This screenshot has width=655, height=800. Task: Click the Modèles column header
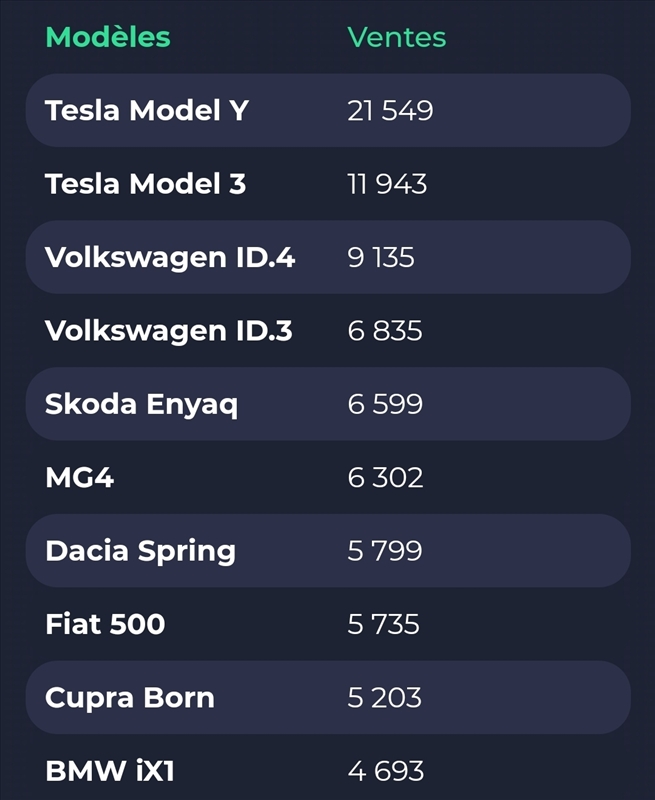tap(108, 38)
